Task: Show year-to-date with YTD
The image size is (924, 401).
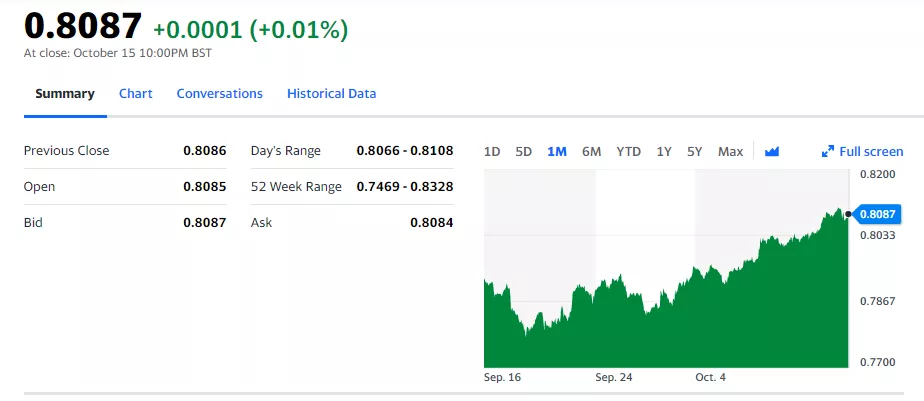Action: 628,152
